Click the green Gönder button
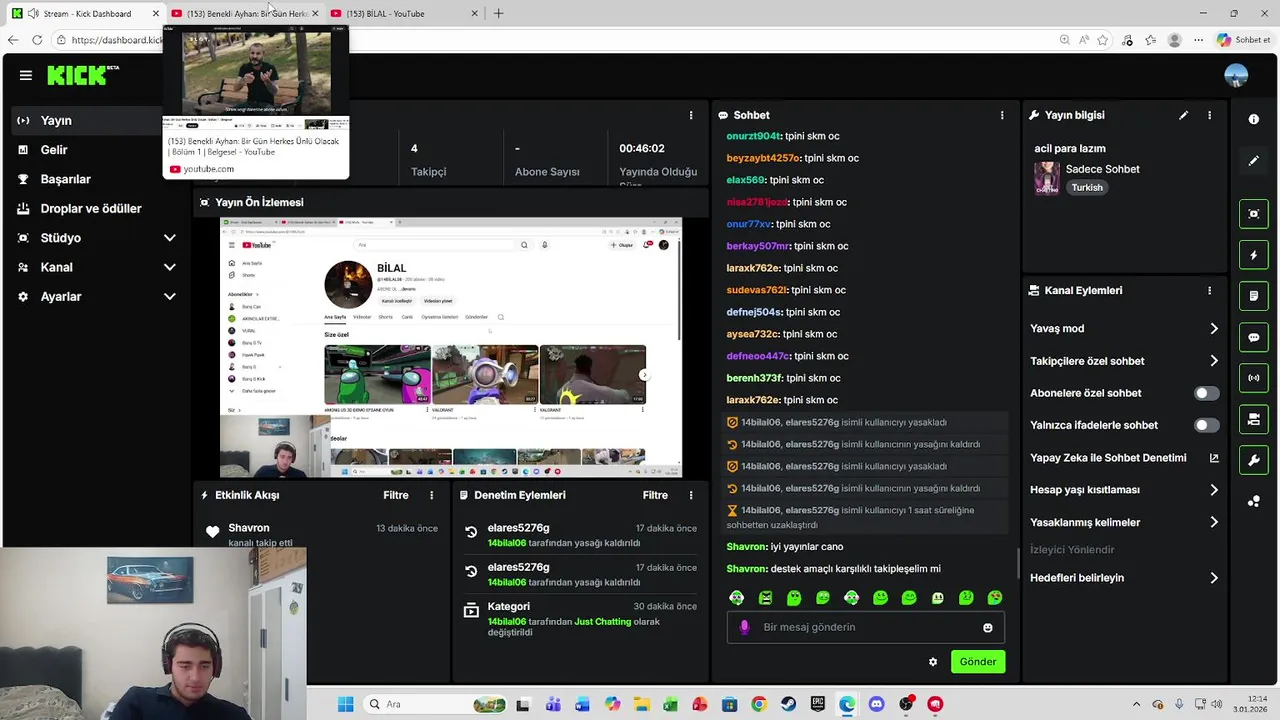The height and width of the screenshot is (720, 1280). click(978, 662)
